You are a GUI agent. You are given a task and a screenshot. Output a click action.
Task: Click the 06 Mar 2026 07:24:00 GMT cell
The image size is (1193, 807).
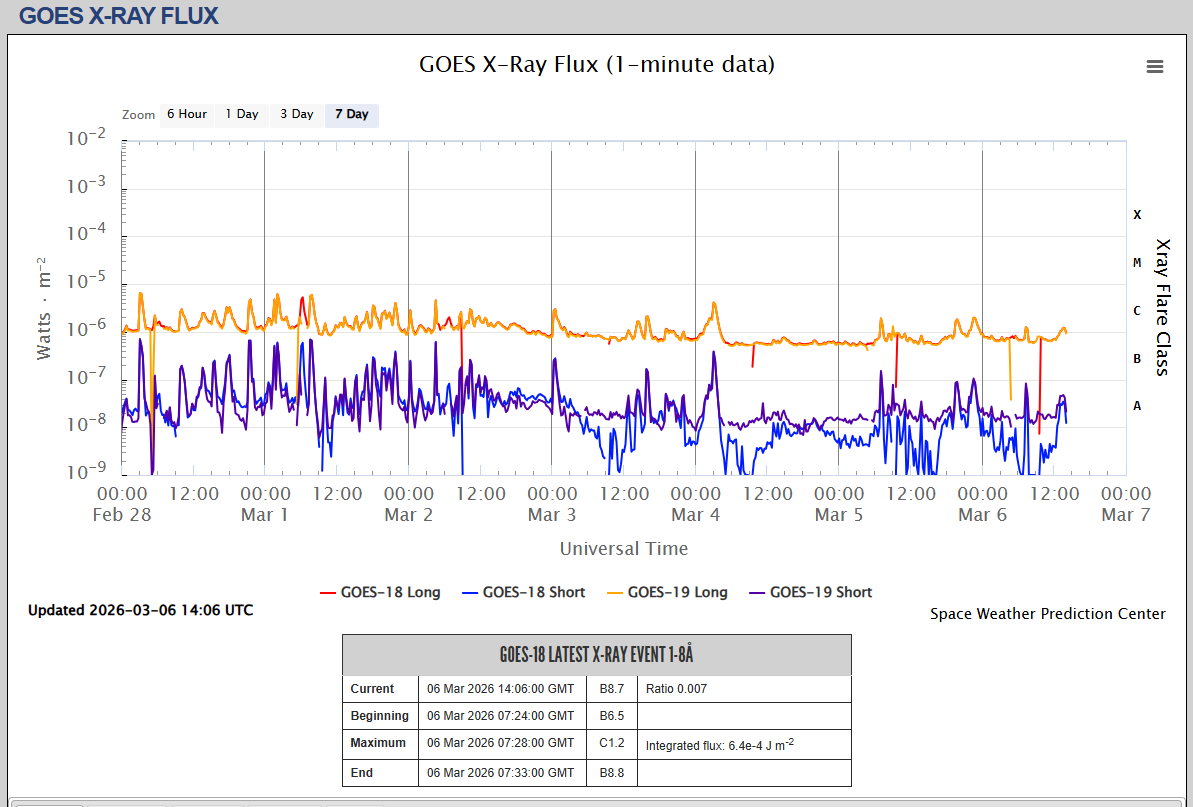click(x=501, y=716)
